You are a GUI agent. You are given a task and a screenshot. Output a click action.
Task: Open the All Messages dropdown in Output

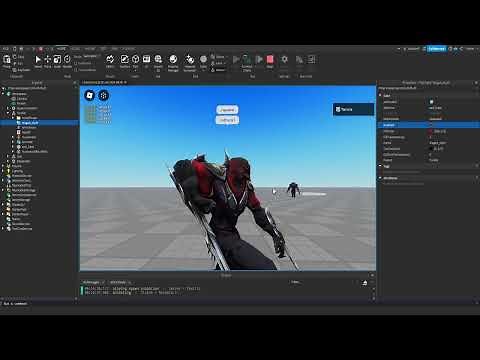point(94,282)
